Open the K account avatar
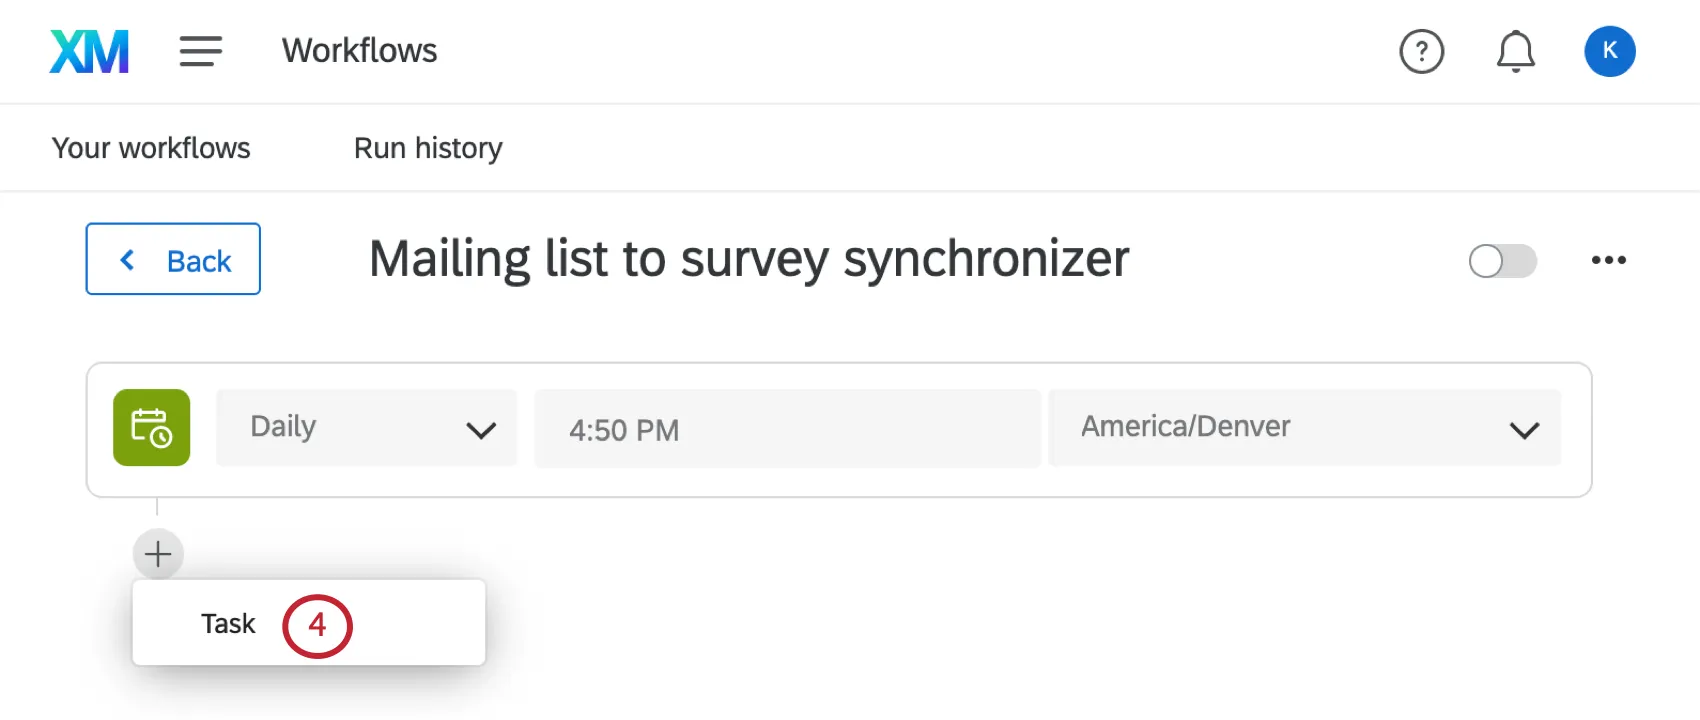1700x720 pixels. [1610, 51]
